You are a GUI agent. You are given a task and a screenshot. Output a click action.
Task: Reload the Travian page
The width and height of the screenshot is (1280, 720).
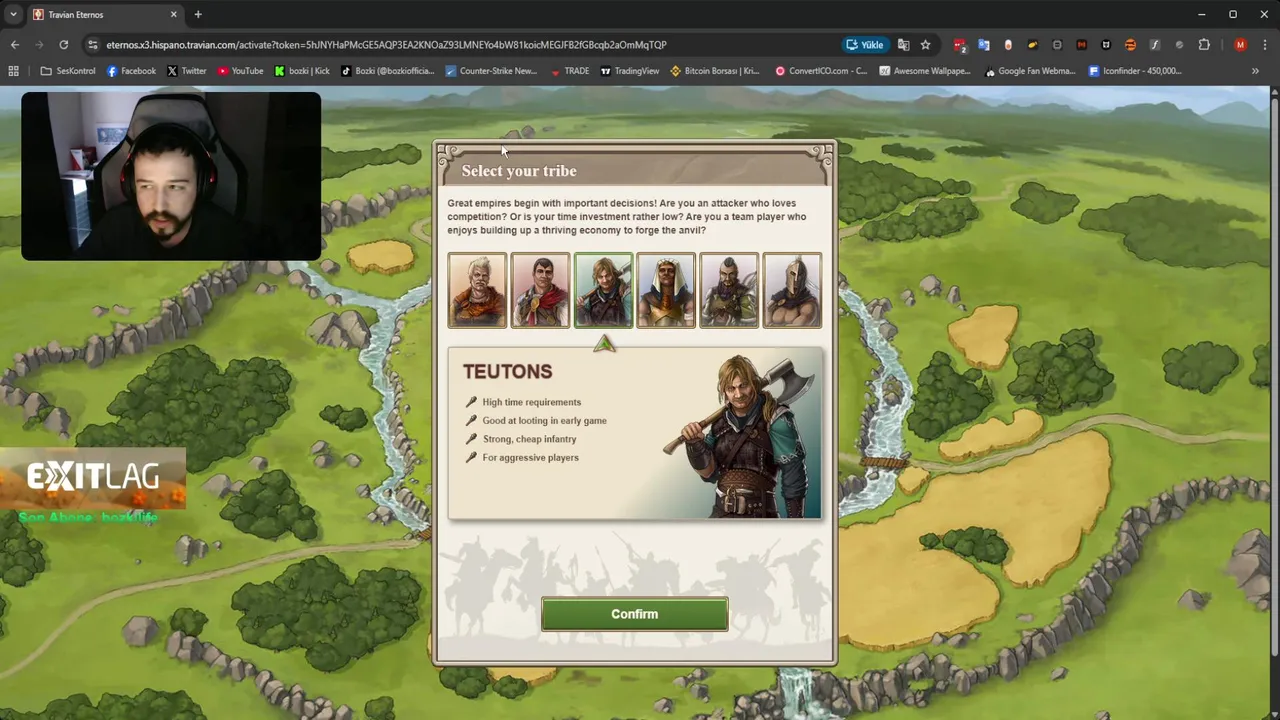63,44
